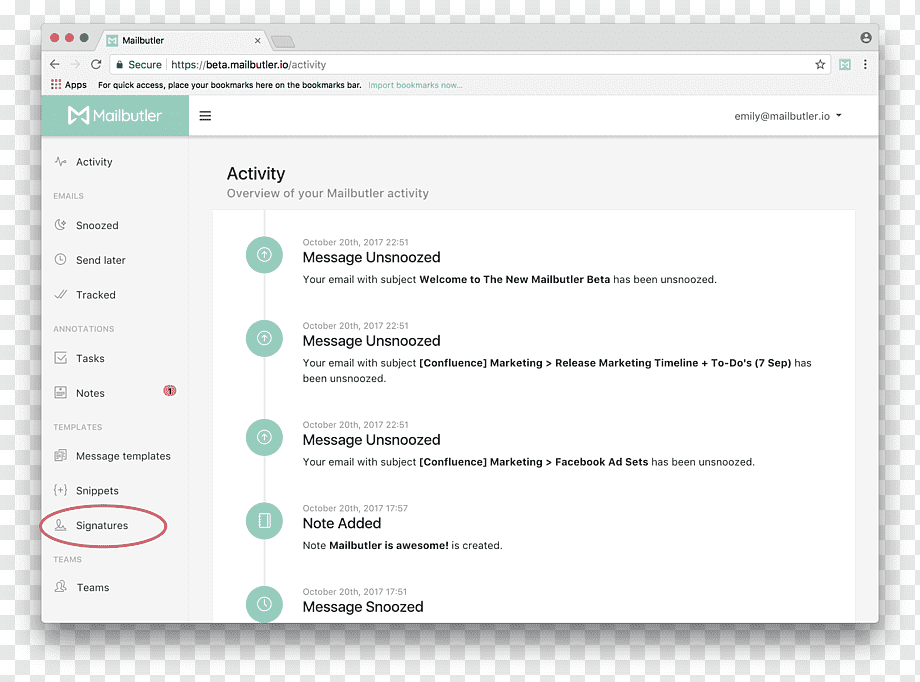Click the browser address bar URL
This screenshot has width=920, height=682.
tap(248, 65)
